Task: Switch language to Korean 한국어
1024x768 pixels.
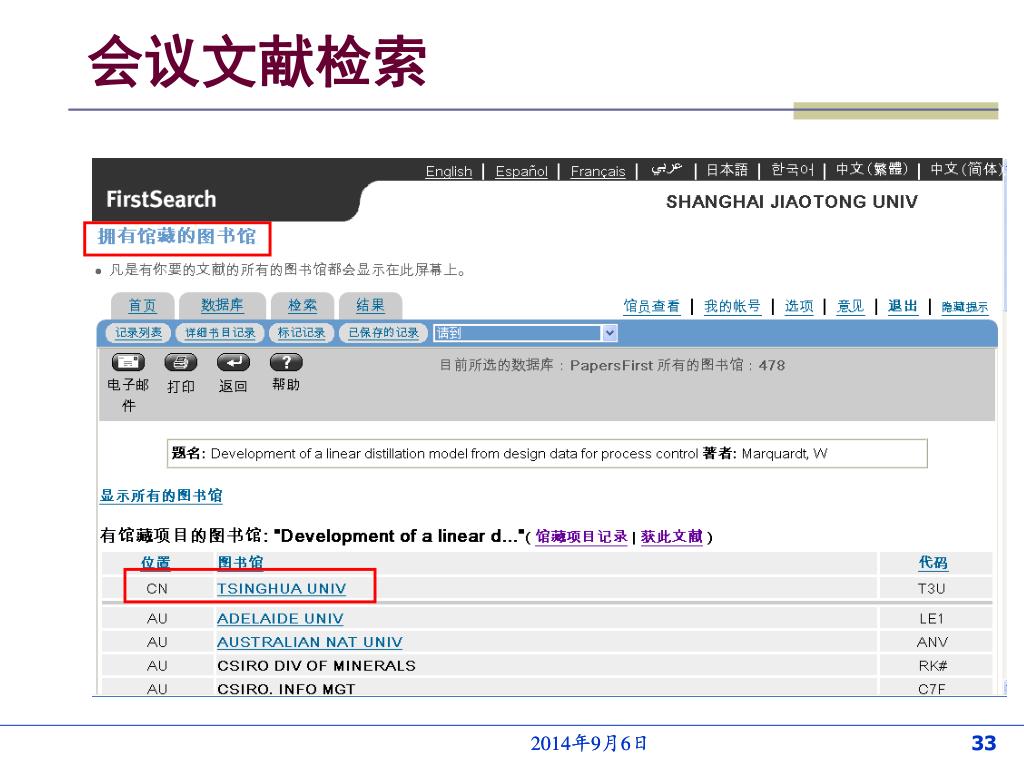Action: (x=792, y=170)
